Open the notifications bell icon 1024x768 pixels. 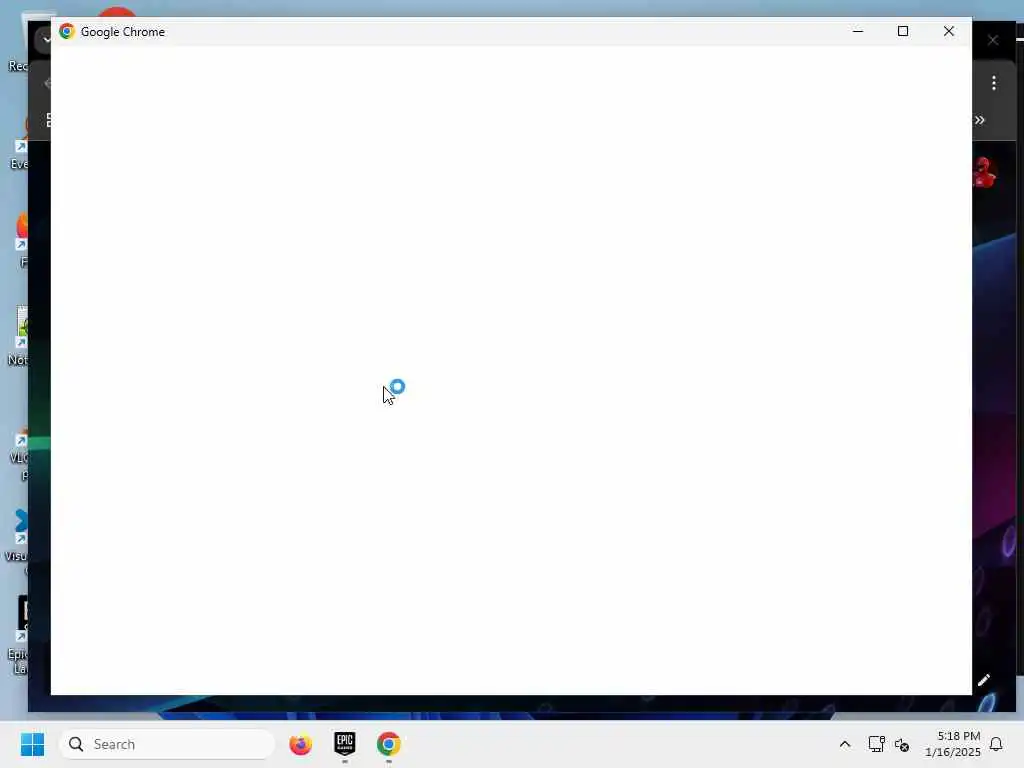996,744
